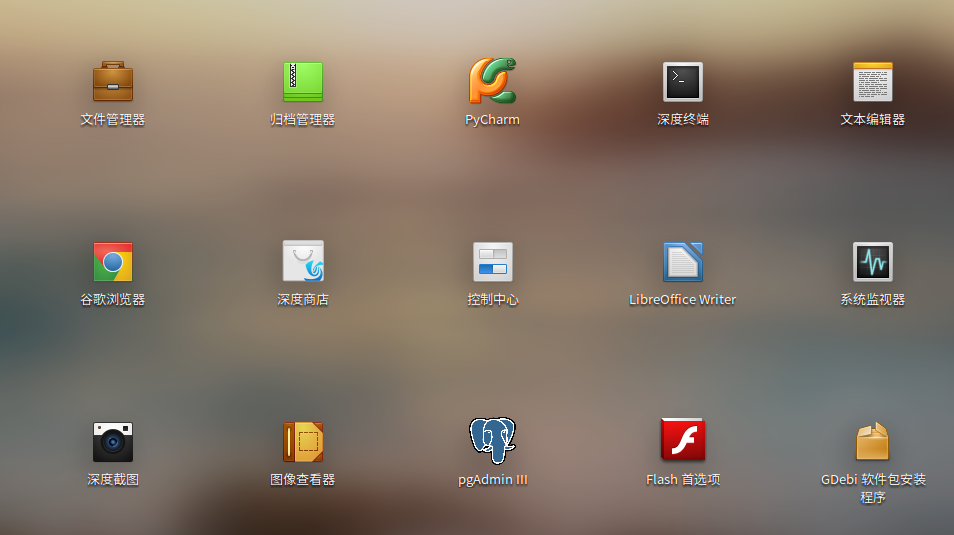The height and width of the screenshot is (535, 954).
Task: Launch 谷歌浏览器 Chrome icon
Action: (113, 262)
